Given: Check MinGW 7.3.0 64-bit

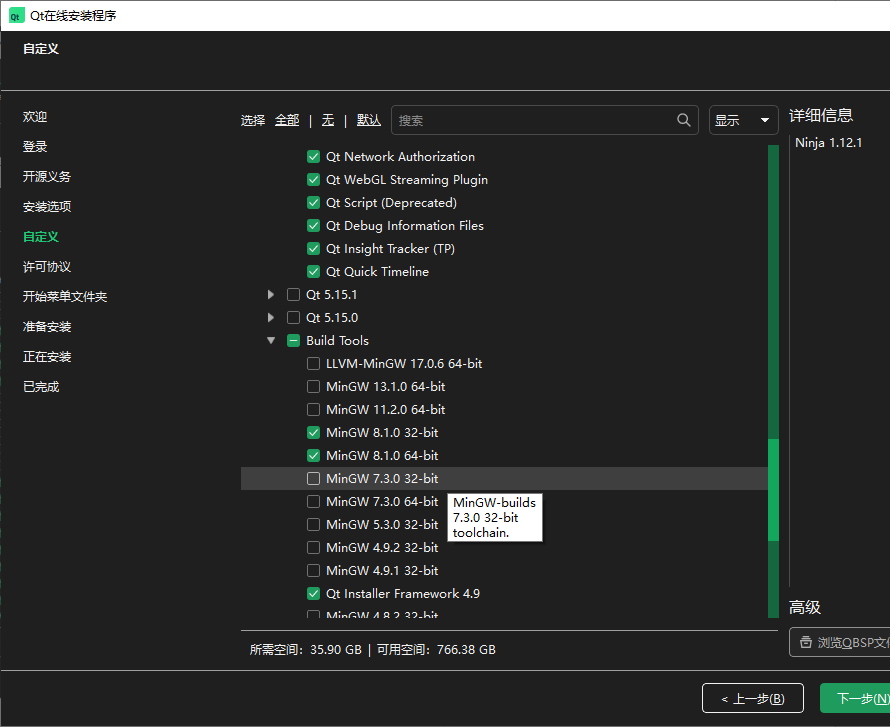Looking at the screenshot, I should coord(313,502).
